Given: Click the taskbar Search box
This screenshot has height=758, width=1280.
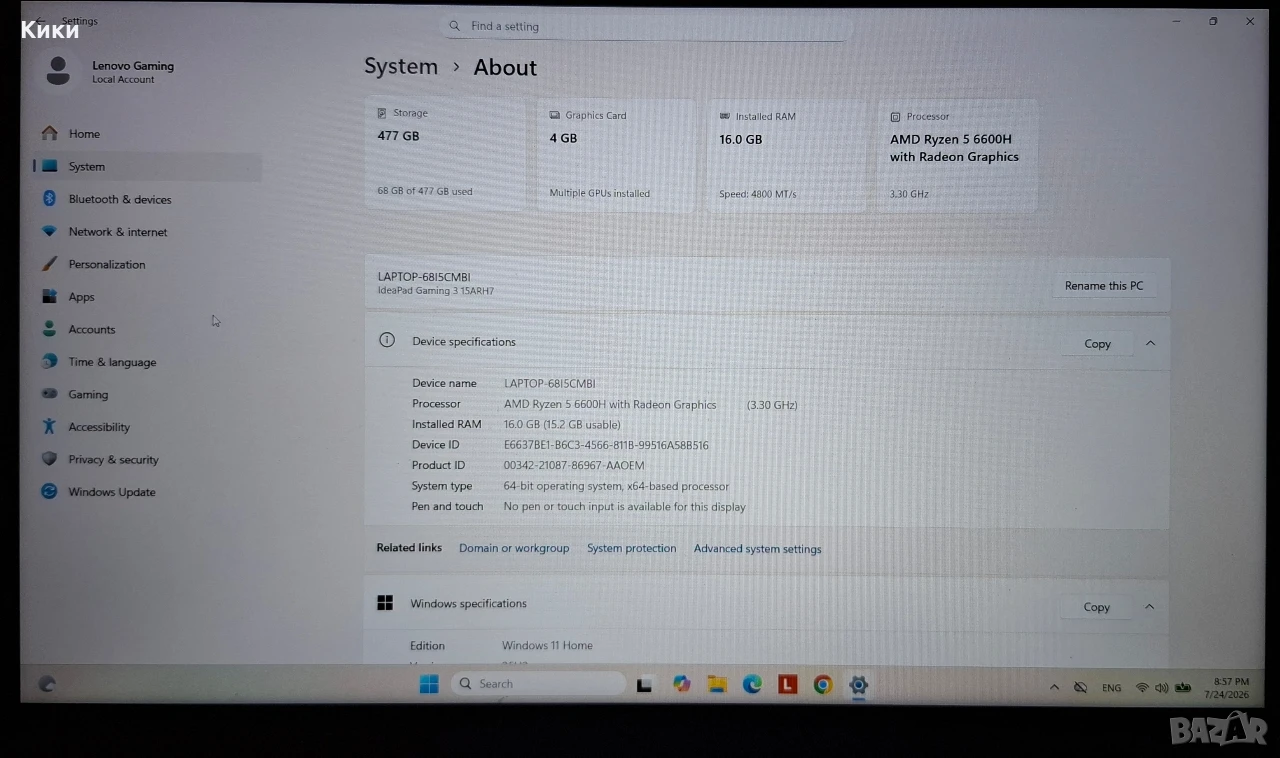Looking at the screenshot, I should 539,684.
